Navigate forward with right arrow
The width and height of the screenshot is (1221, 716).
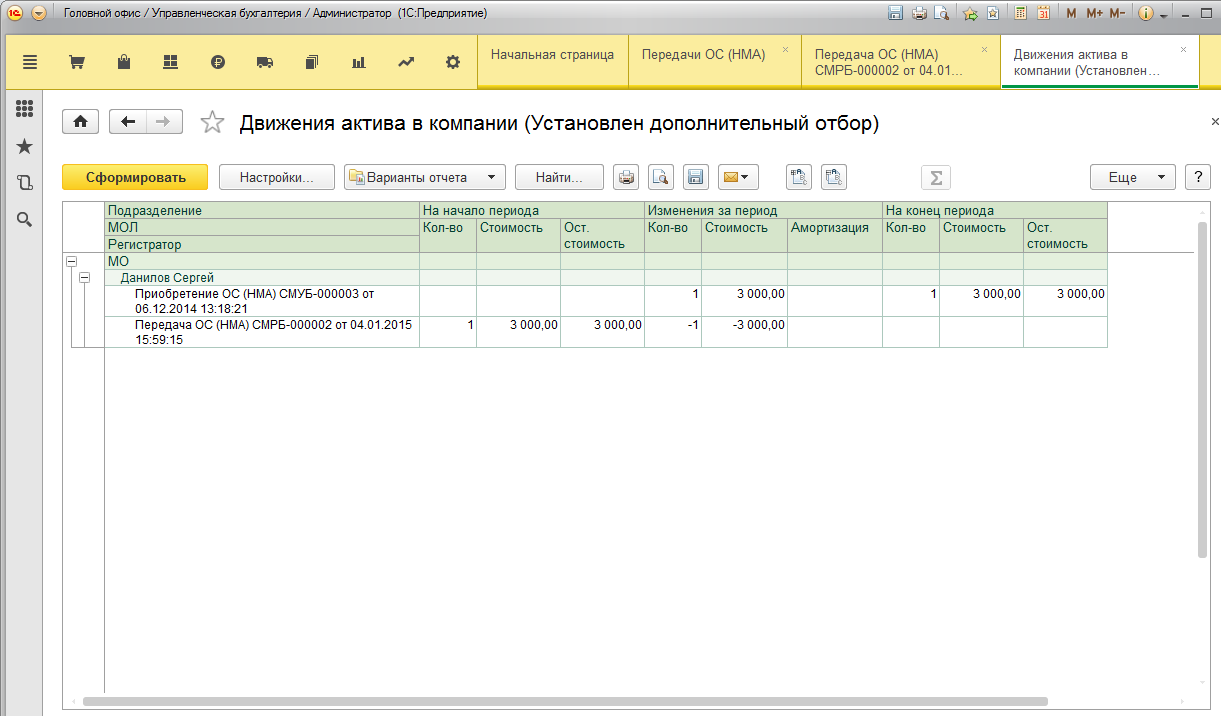pyautogui.click(x=164, y=122)
